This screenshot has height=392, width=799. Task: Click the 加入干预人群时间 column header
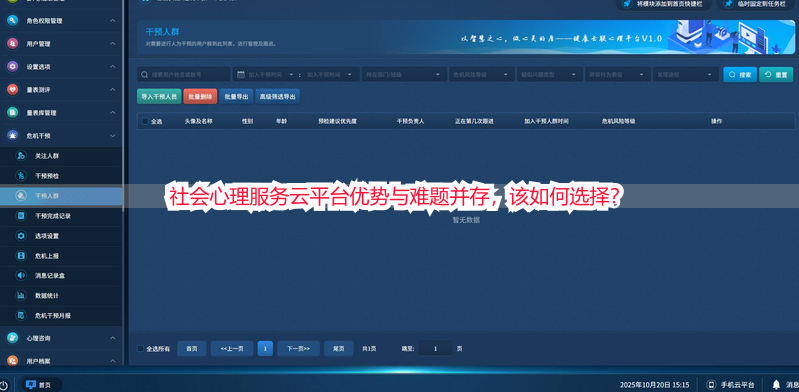click(x=546, y=121)
